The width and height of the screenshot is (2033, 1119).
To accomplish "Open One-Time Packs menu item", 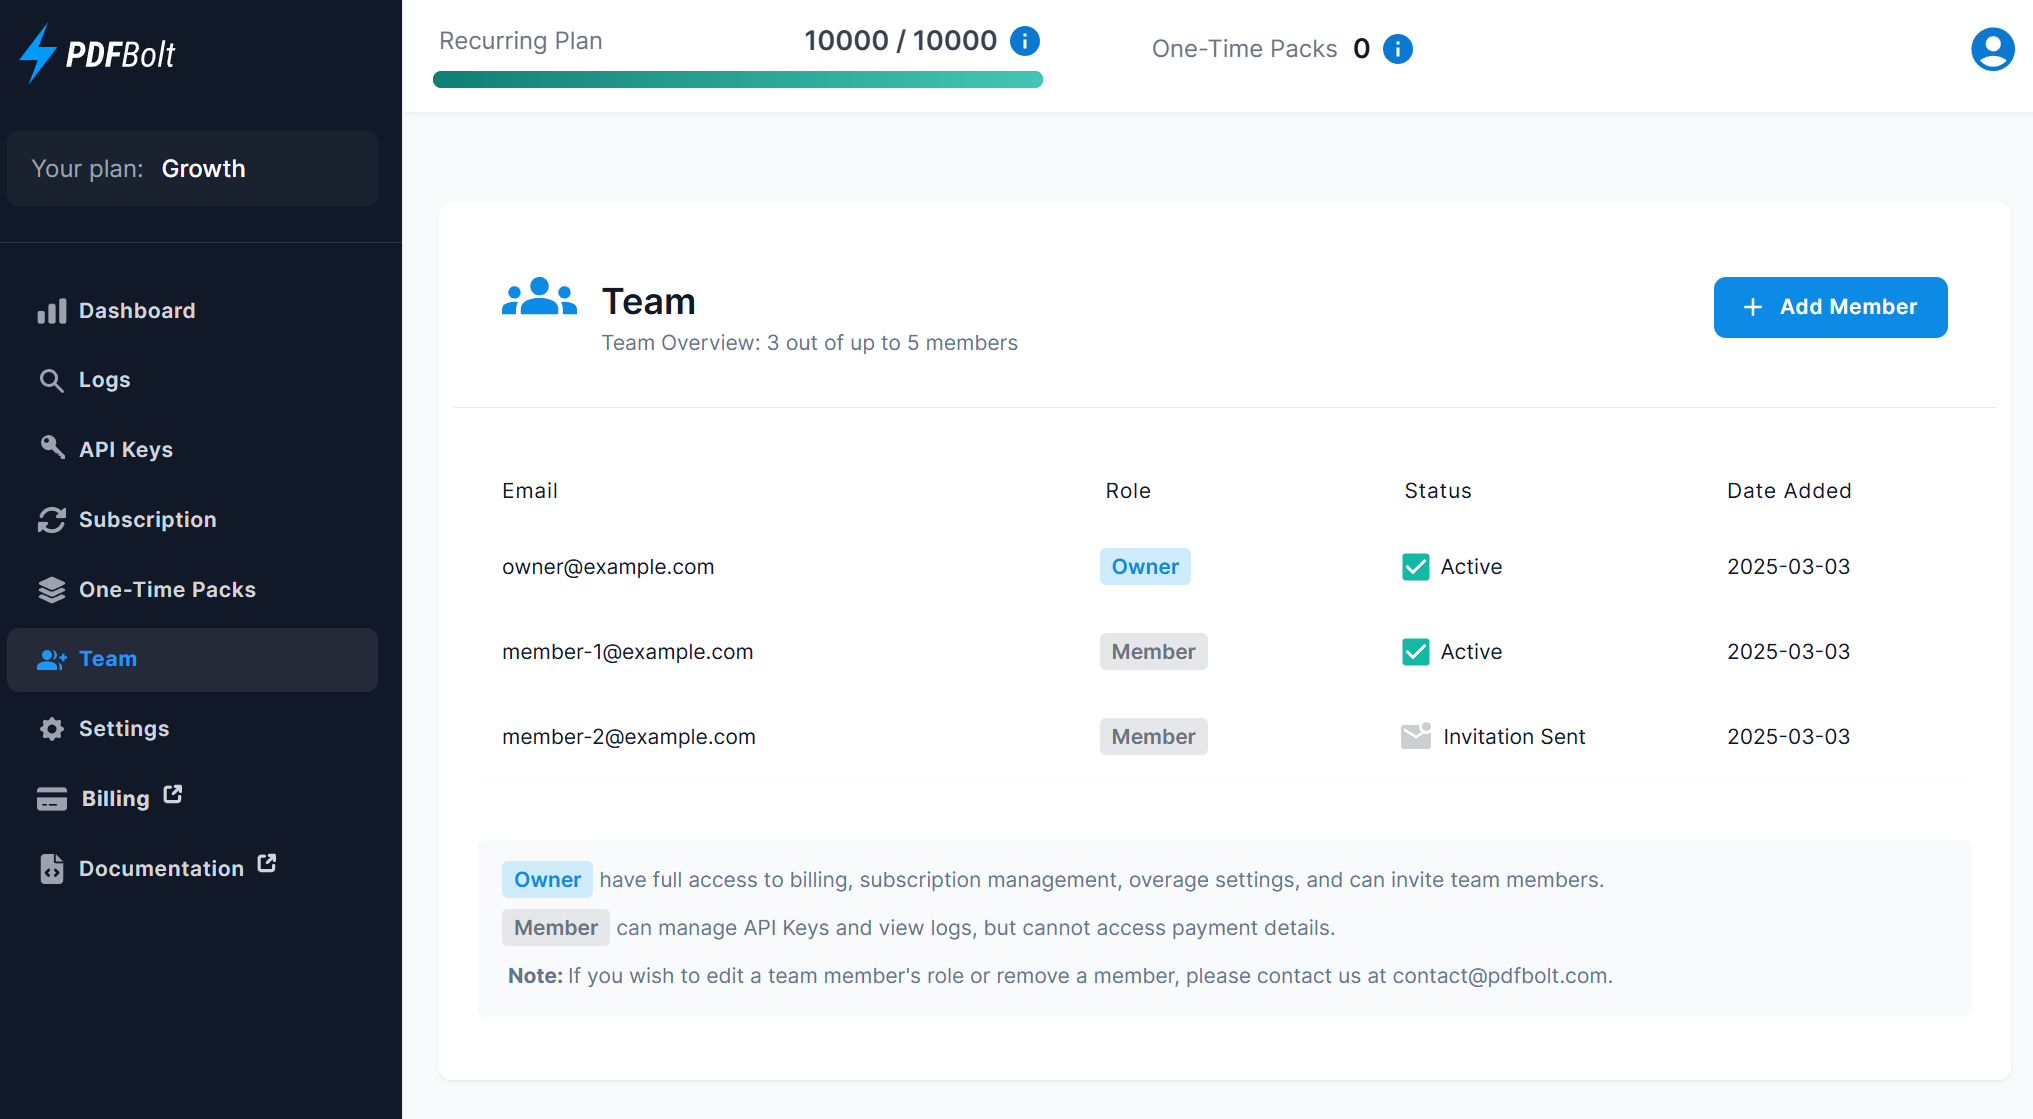I will pos(167,590).
